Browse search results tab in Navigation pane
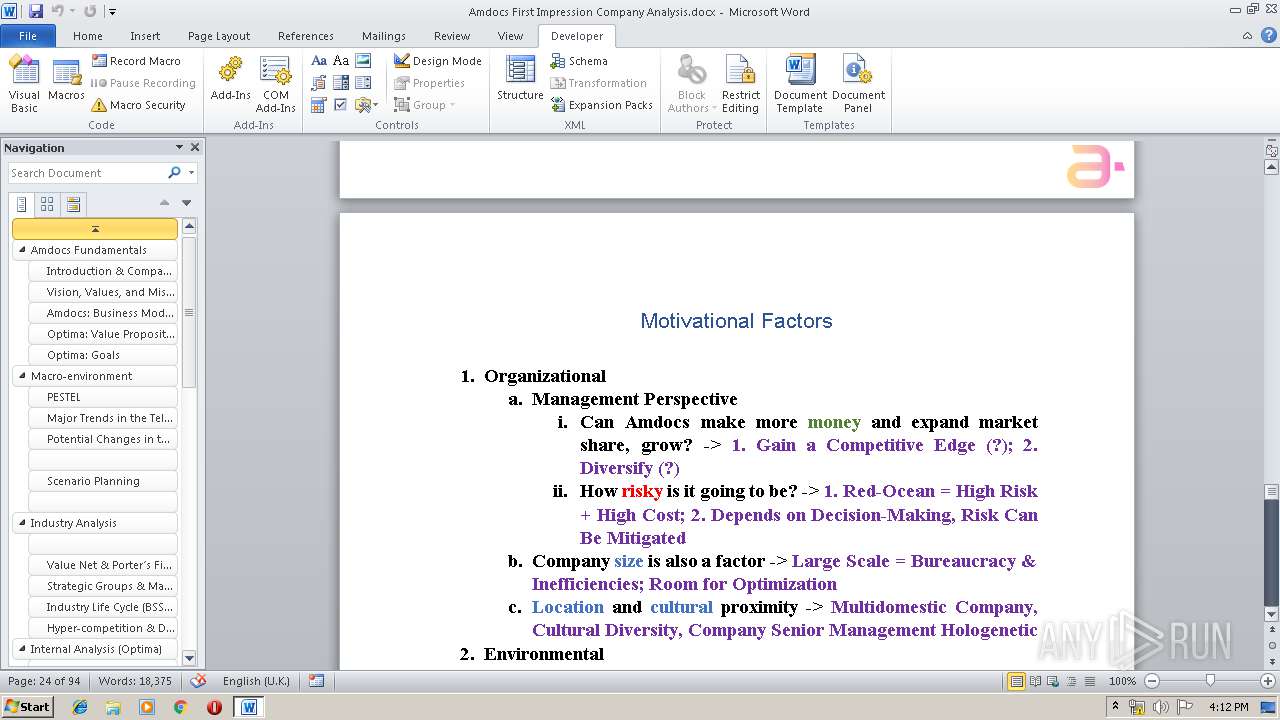1280x720 pixels. click(73, 204)
